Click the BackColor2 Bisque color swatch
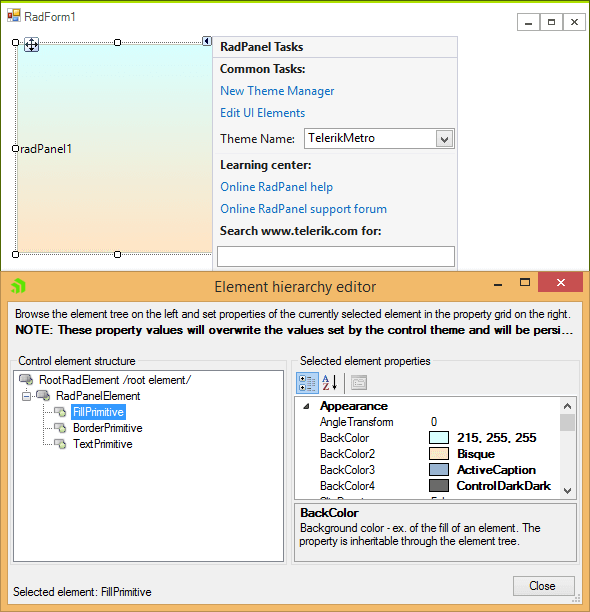Screen dimensions: 590x612 [x=439, y=454]
